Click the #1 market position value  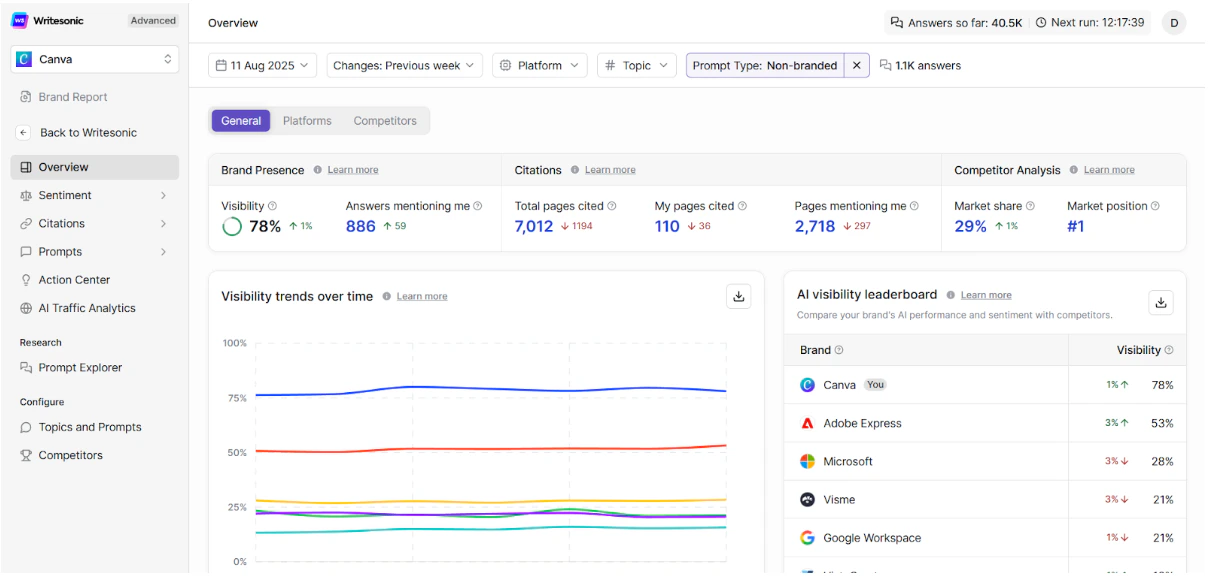tap(1076, 226)
